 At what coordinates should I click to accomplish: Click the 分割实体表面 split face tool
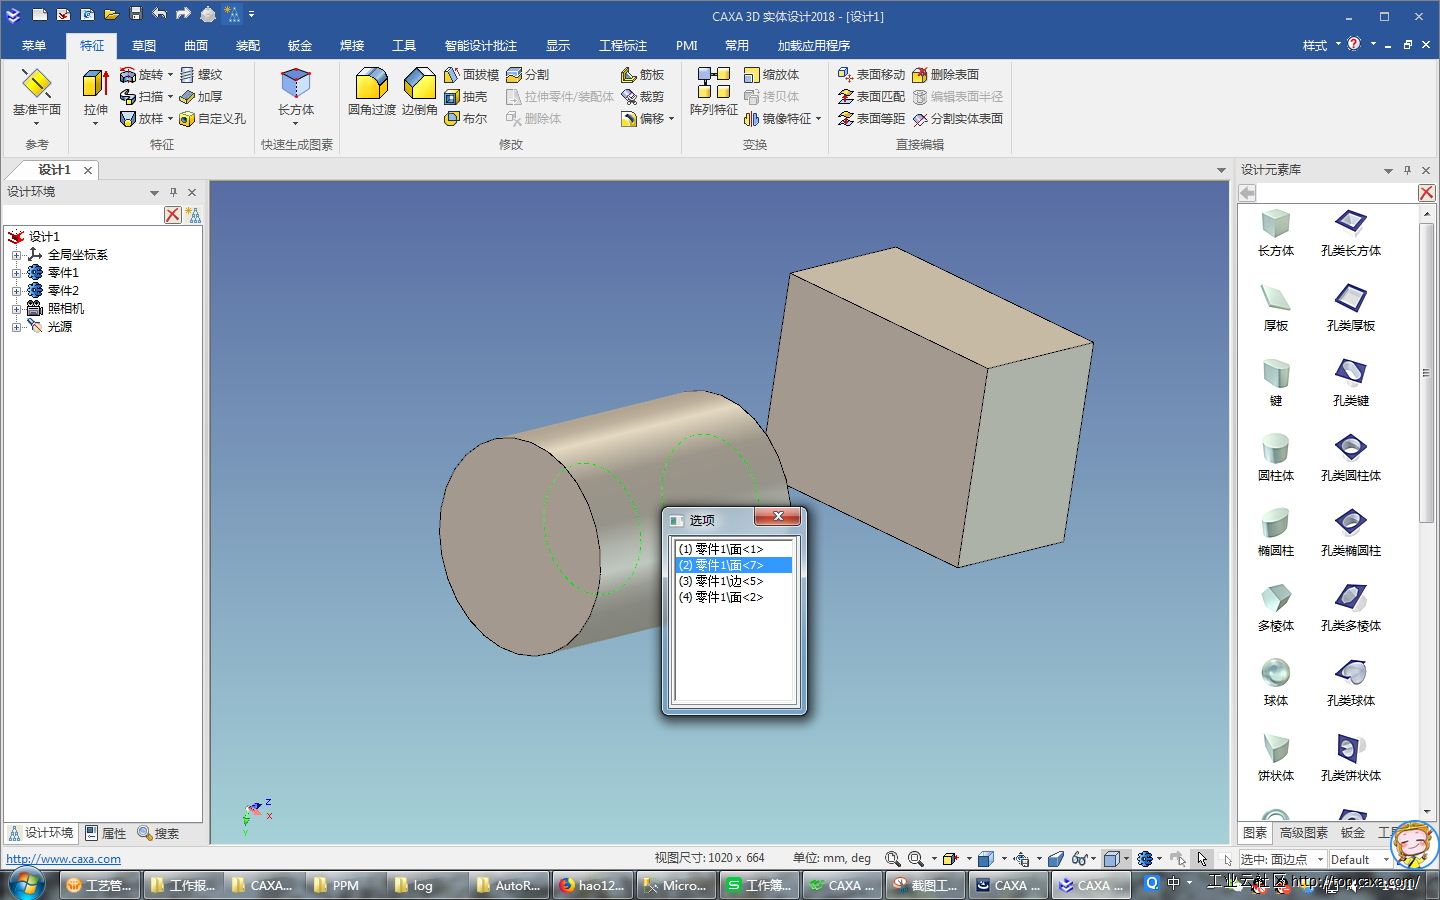point(957,119)
